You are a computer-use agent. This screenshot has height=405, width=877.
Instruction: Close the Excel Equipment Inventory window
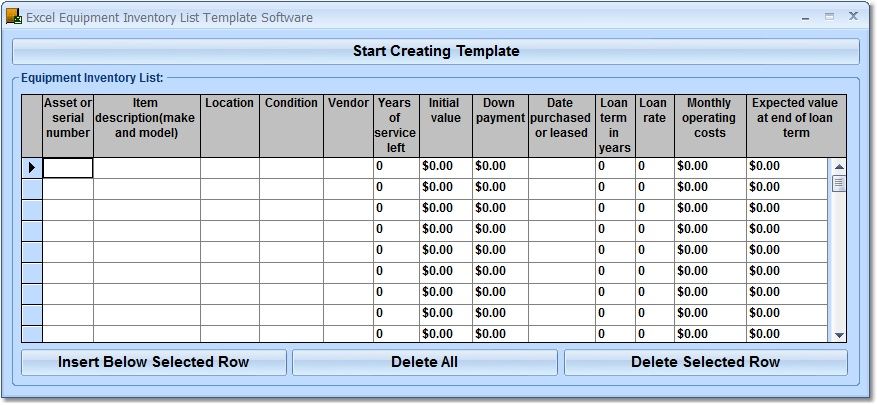coord(853,17)
